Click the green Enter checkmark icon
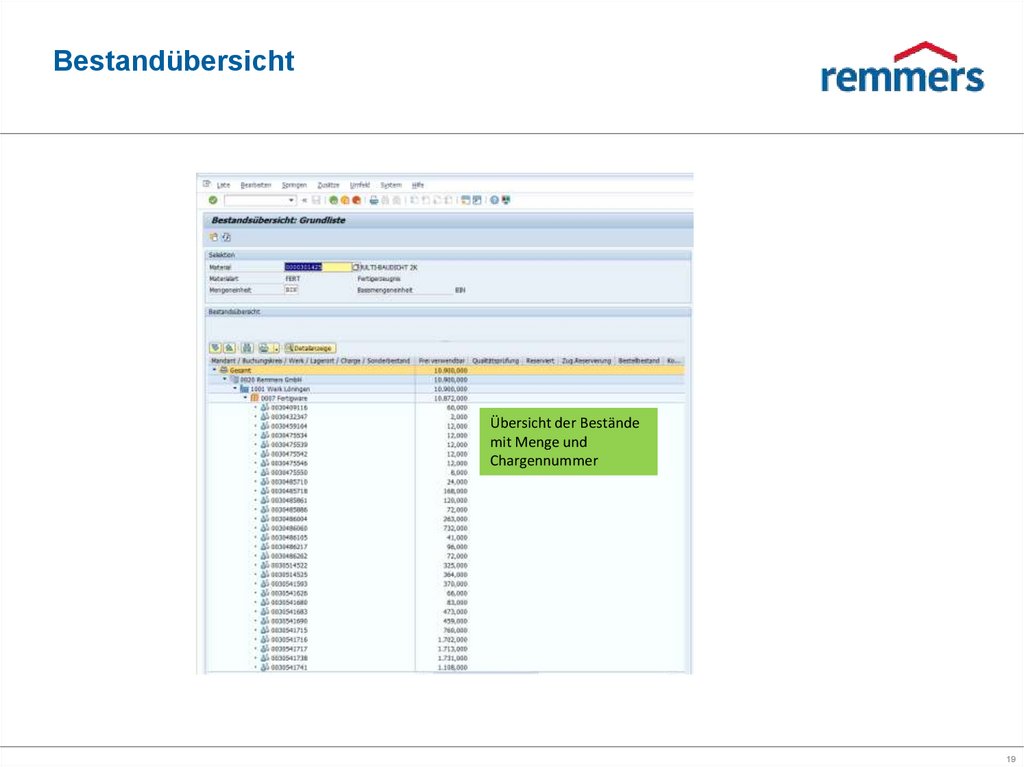 (213, 200)
